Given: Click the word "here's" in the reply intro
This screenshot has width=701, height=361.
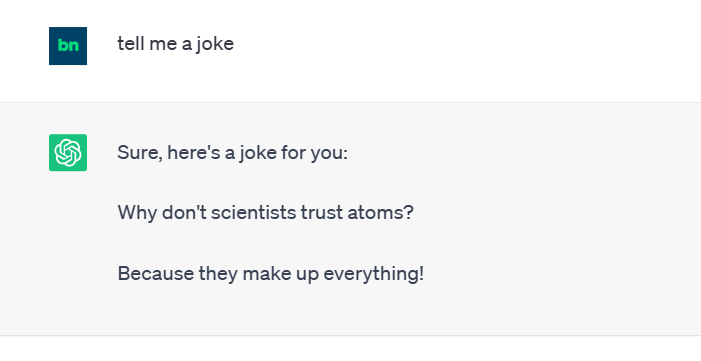Looking at the screenshot, I should pos(194,153).
